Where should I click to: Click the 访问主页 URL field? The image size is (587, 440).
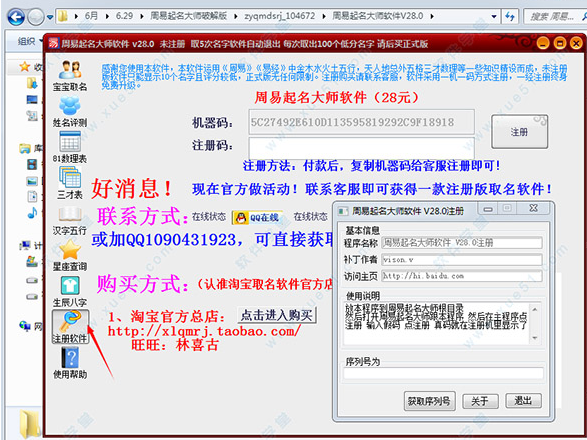[x=462, y=276]
